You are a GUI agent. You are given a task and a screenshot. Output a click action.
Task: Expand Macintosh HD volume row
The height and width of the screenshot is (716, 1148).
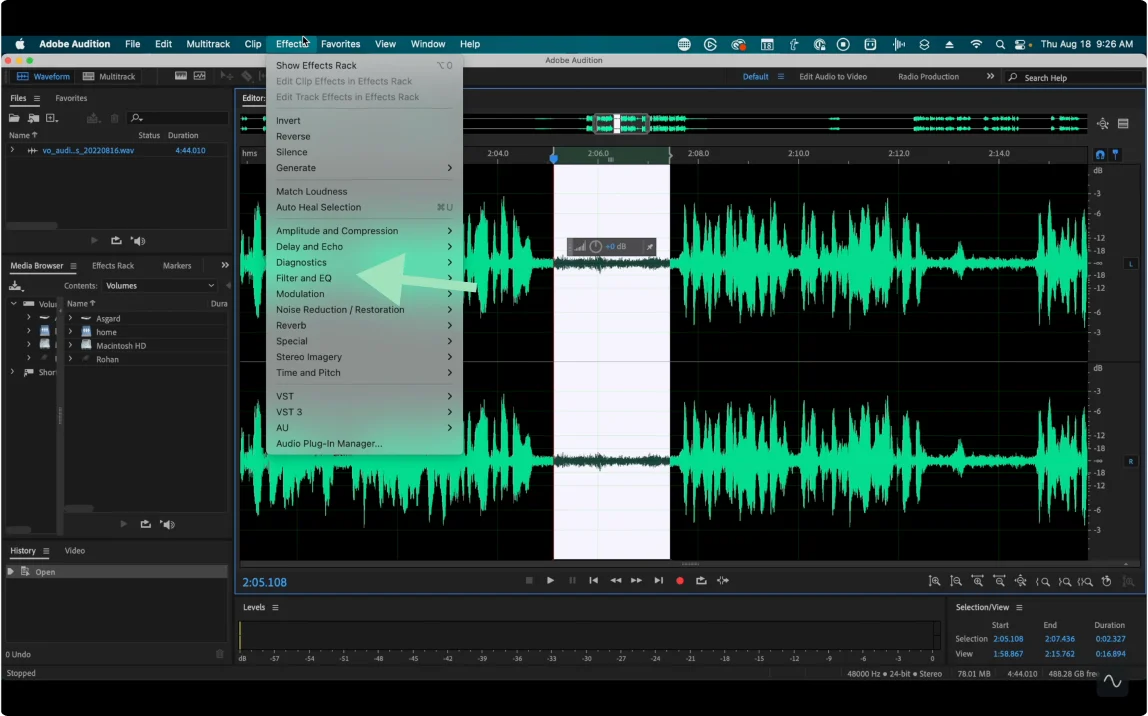tap(70, 346)
